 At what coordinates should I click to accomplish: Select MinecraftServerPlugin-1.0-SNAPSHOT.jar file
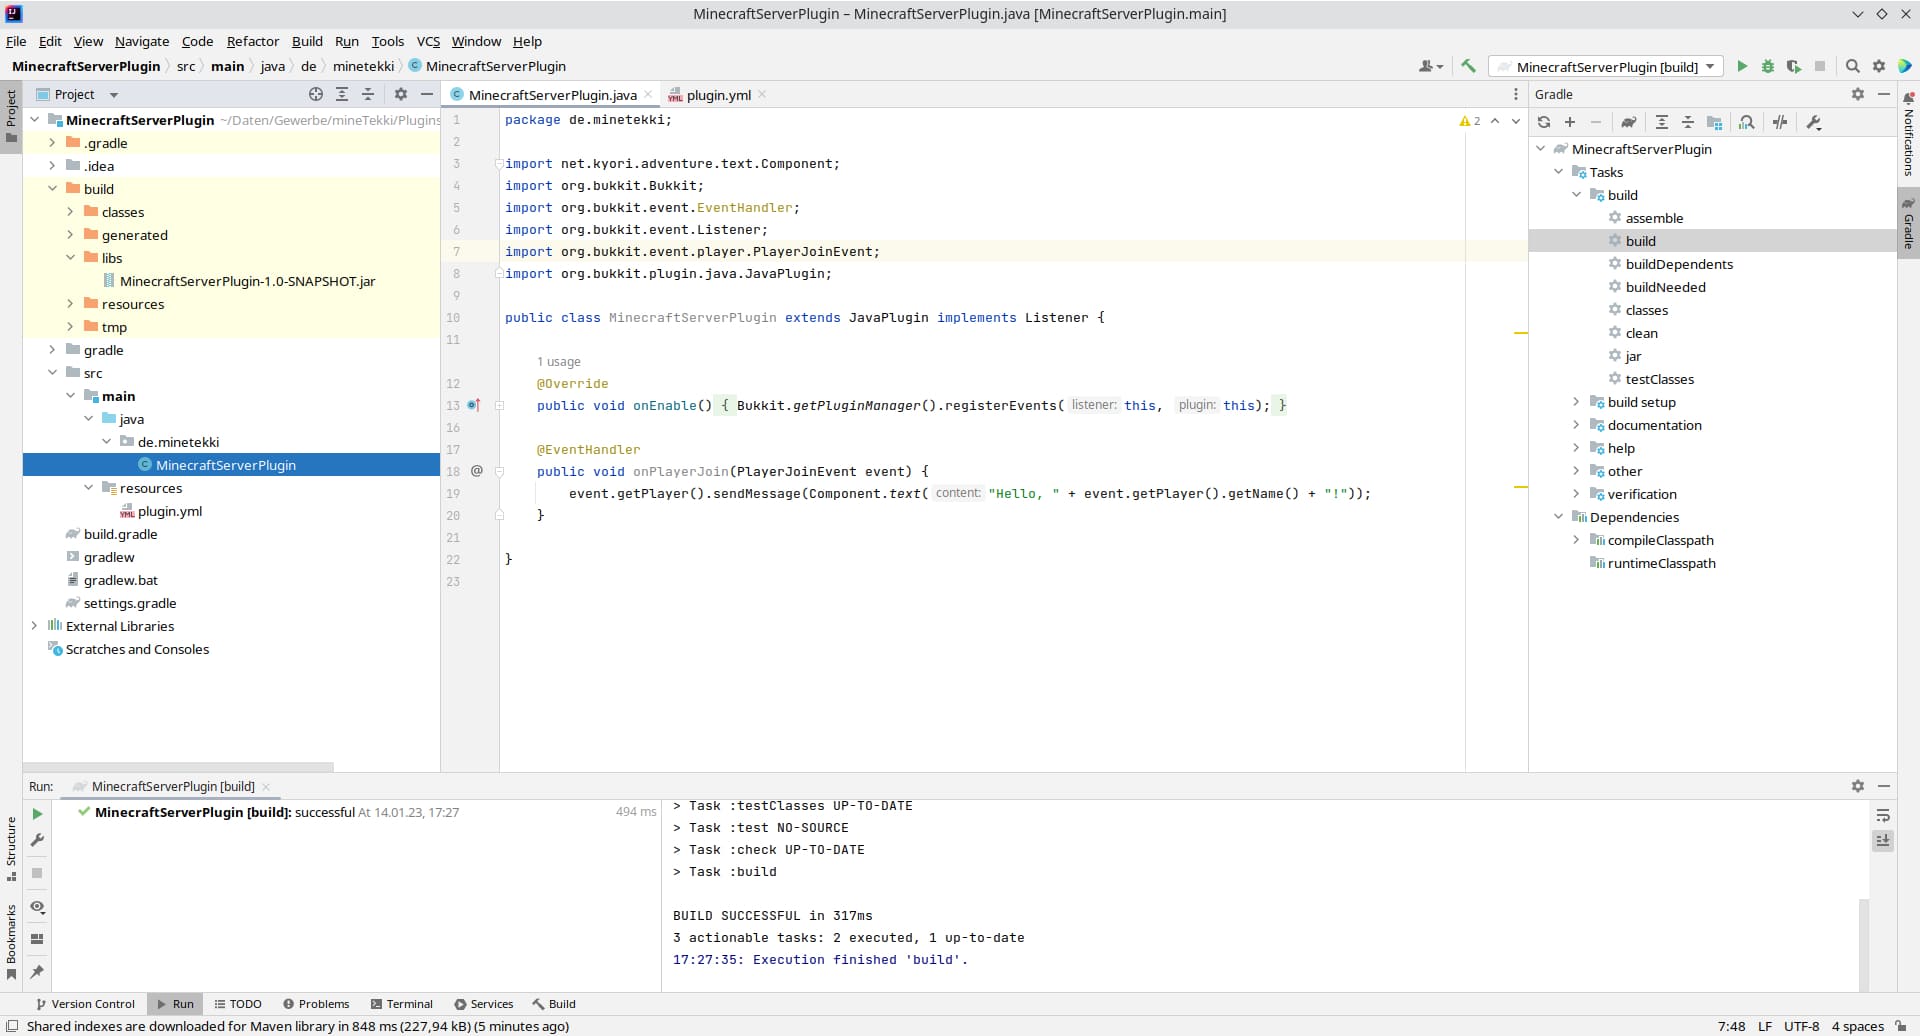[247, 281]
